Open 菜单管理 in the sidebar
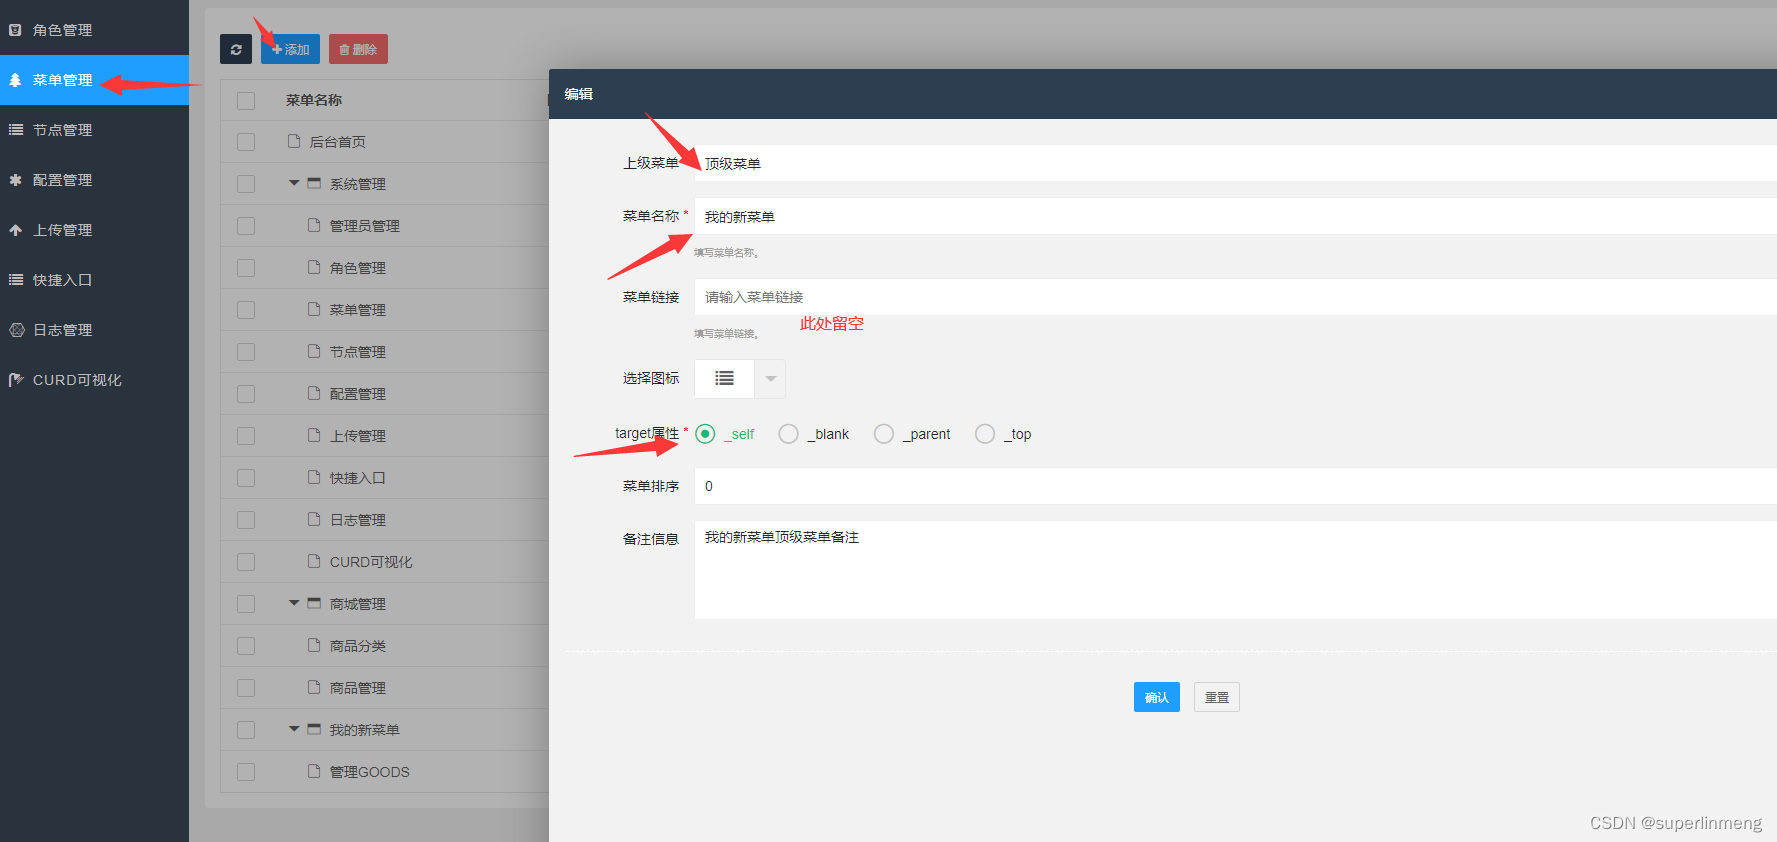Screen dimensions: 1777x842 (94, 80)
